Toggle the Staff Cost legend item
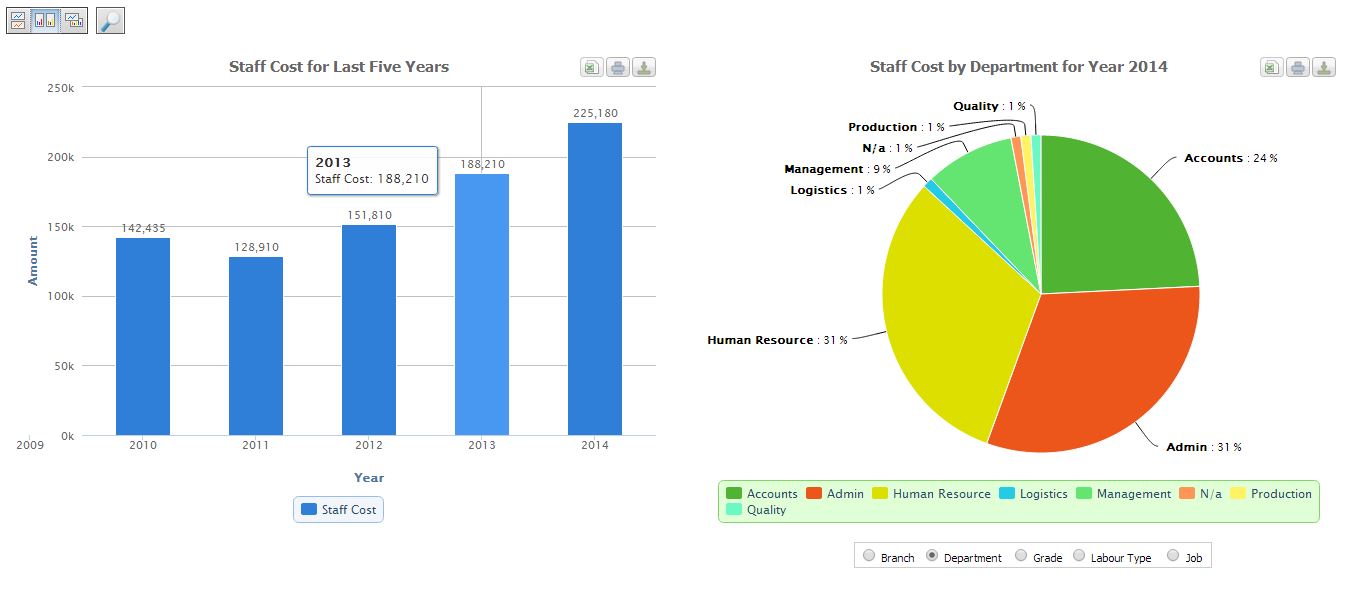 339,510
